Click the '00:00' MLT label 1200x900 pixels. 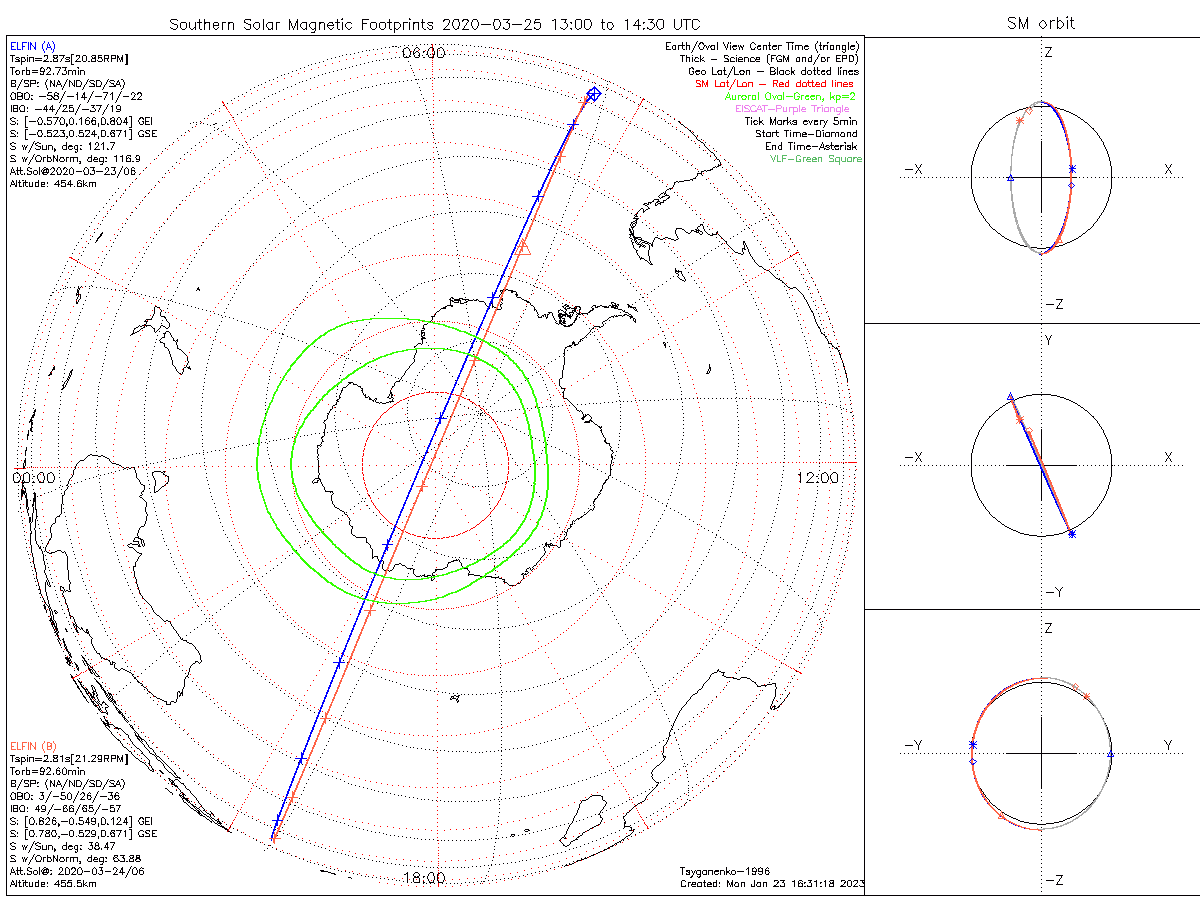(x=34, y=478)
